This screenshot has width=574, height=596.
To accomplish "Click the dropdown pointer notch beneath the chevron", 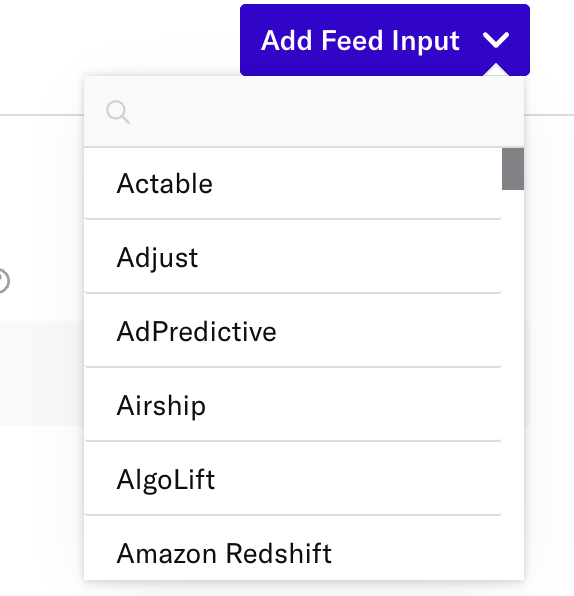I will point(496,70).
